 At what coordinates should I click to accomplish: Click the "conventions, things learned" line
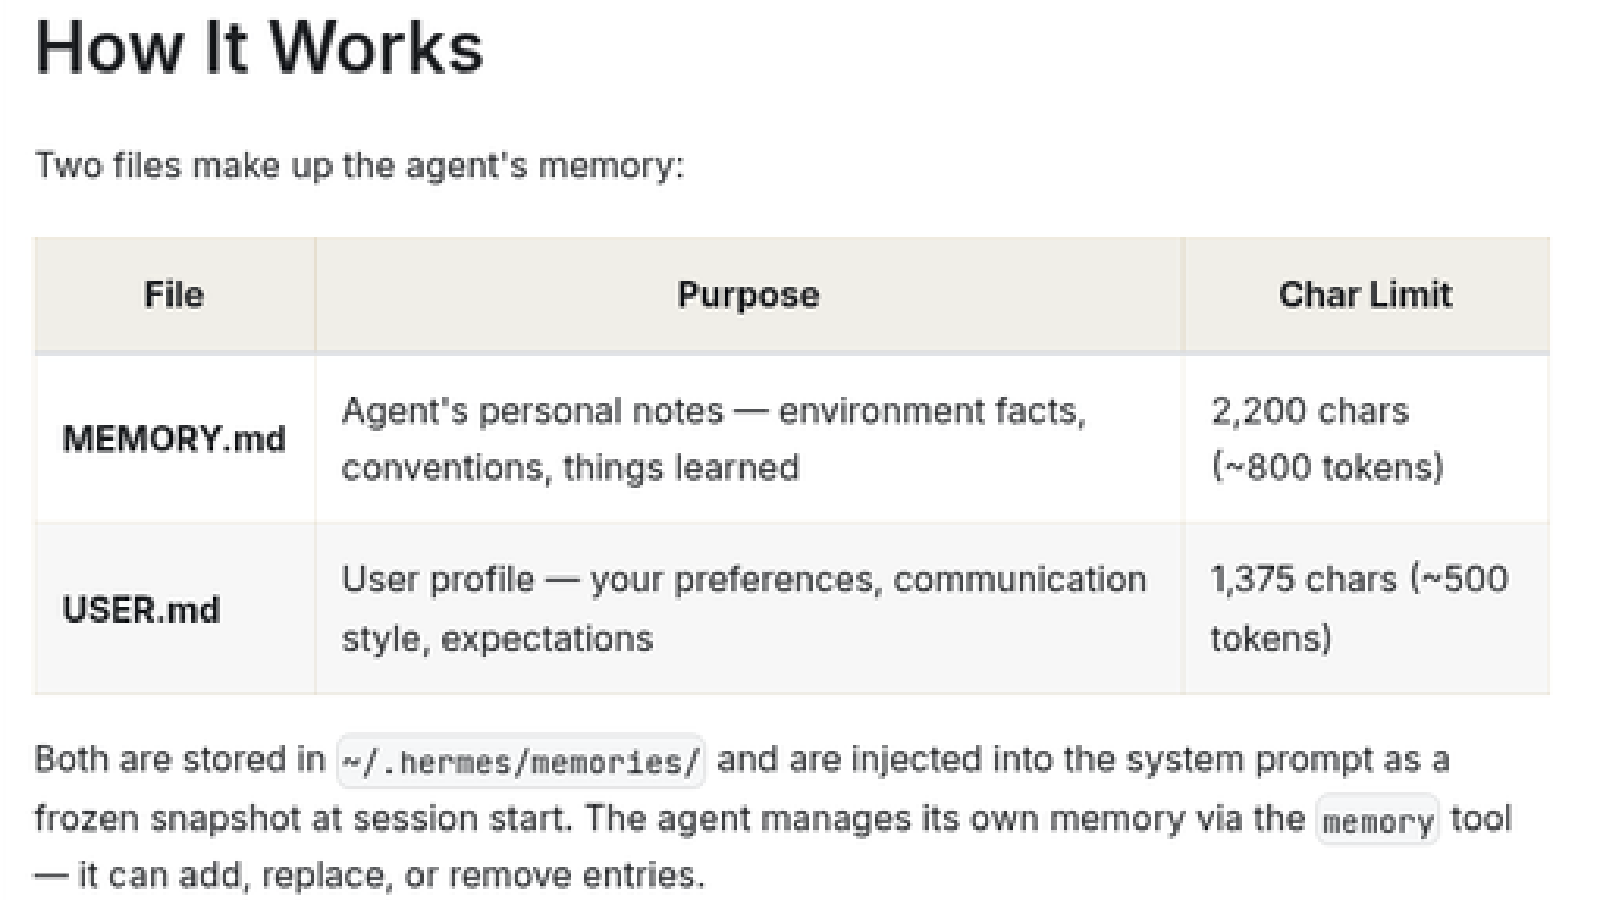[570, 468]
